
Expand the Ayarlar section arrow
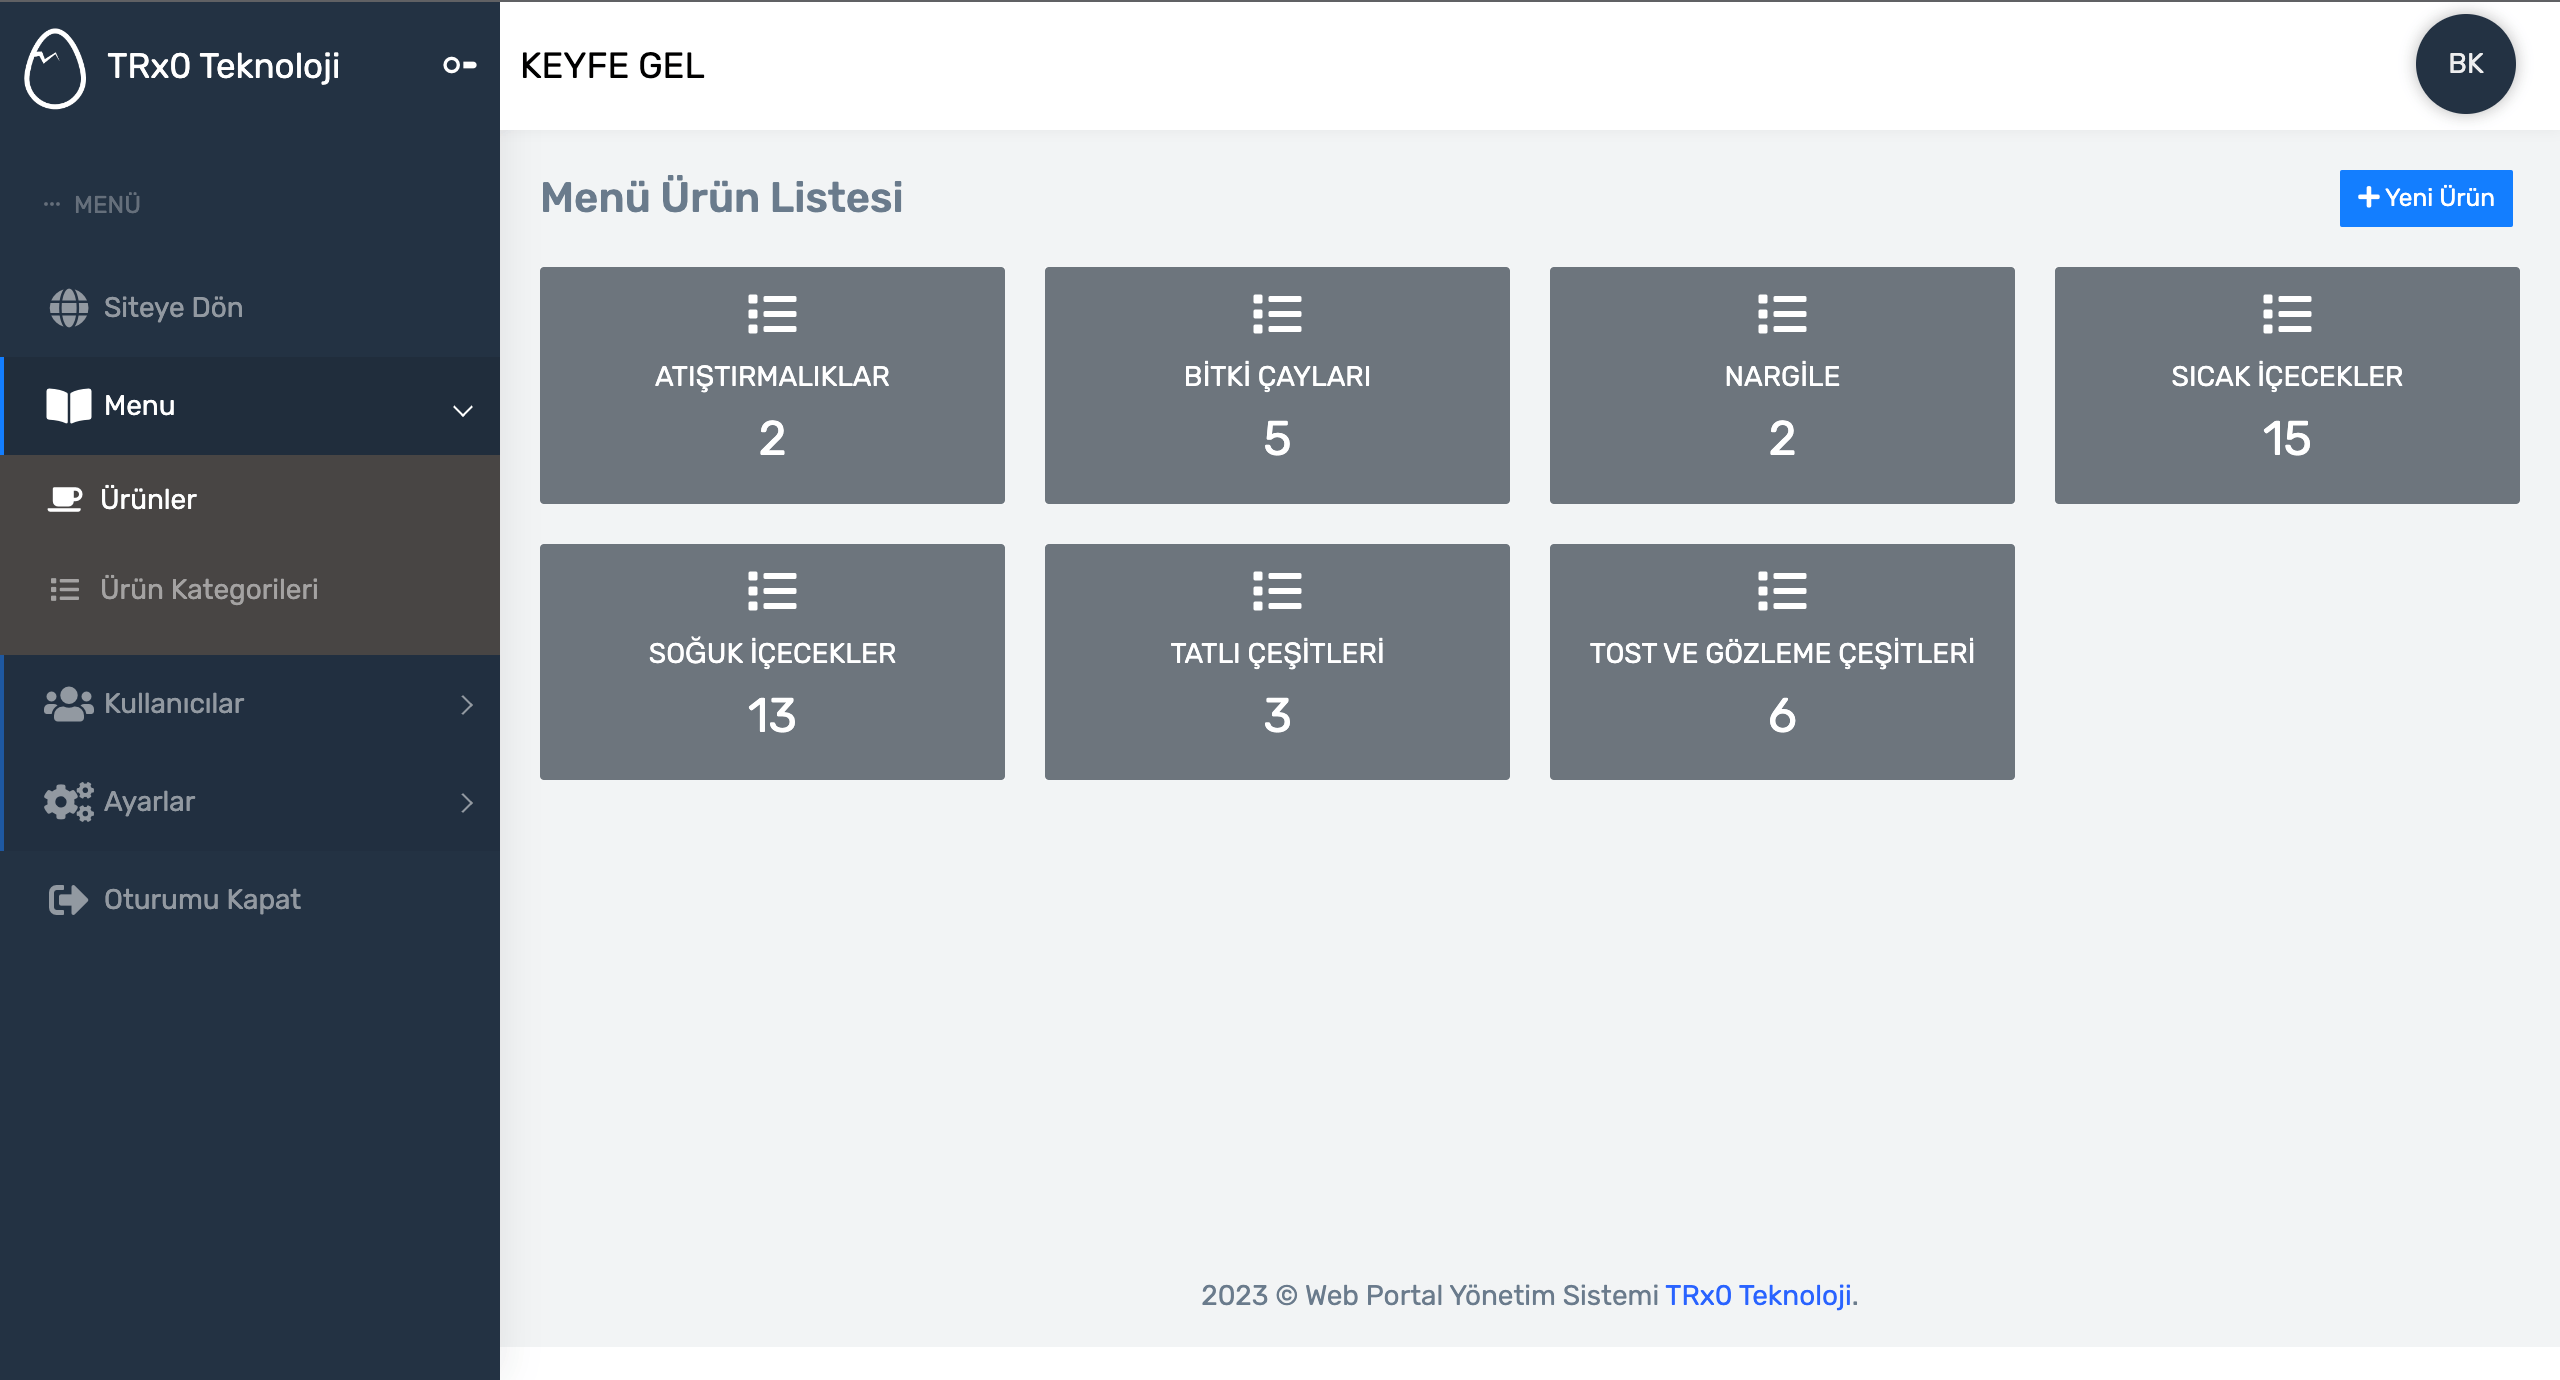(467, 802)
